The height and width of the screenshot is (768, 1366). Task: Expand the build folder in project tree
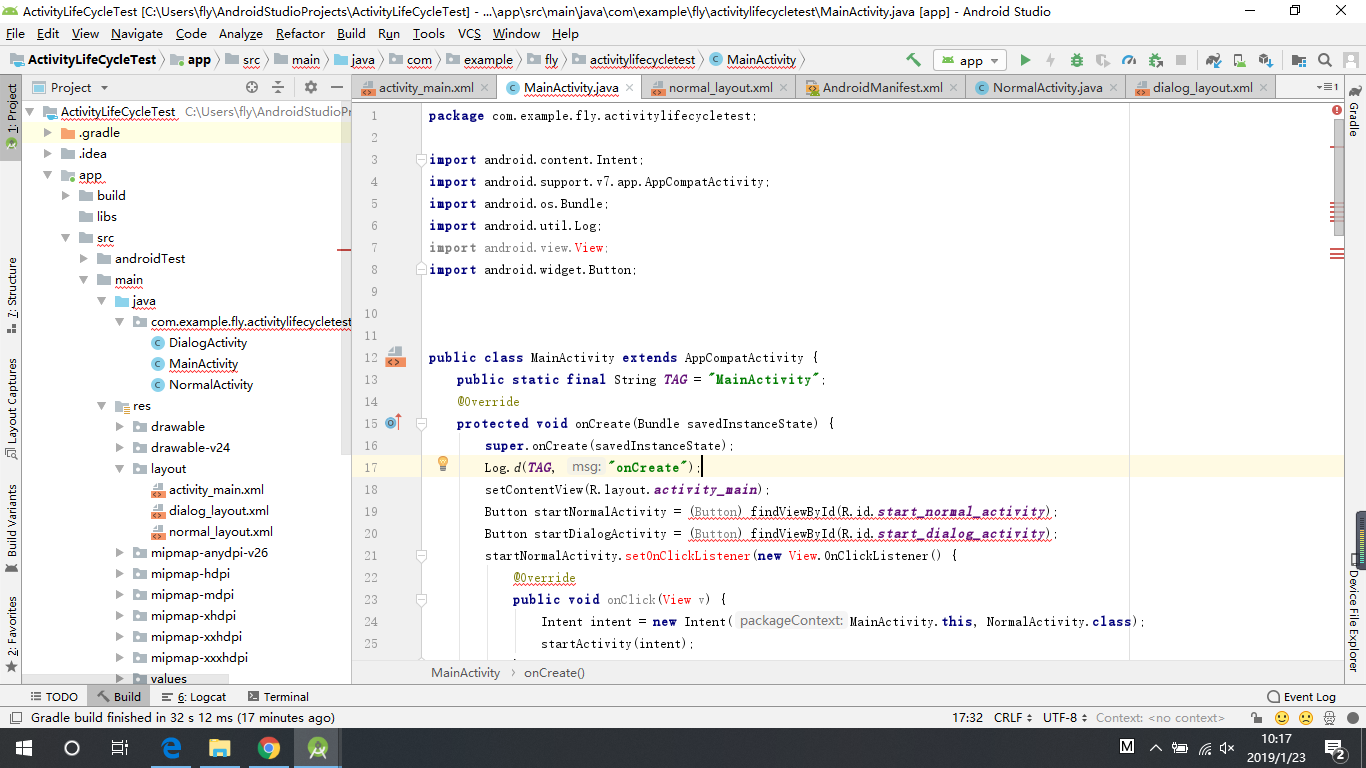click(65, 196)
